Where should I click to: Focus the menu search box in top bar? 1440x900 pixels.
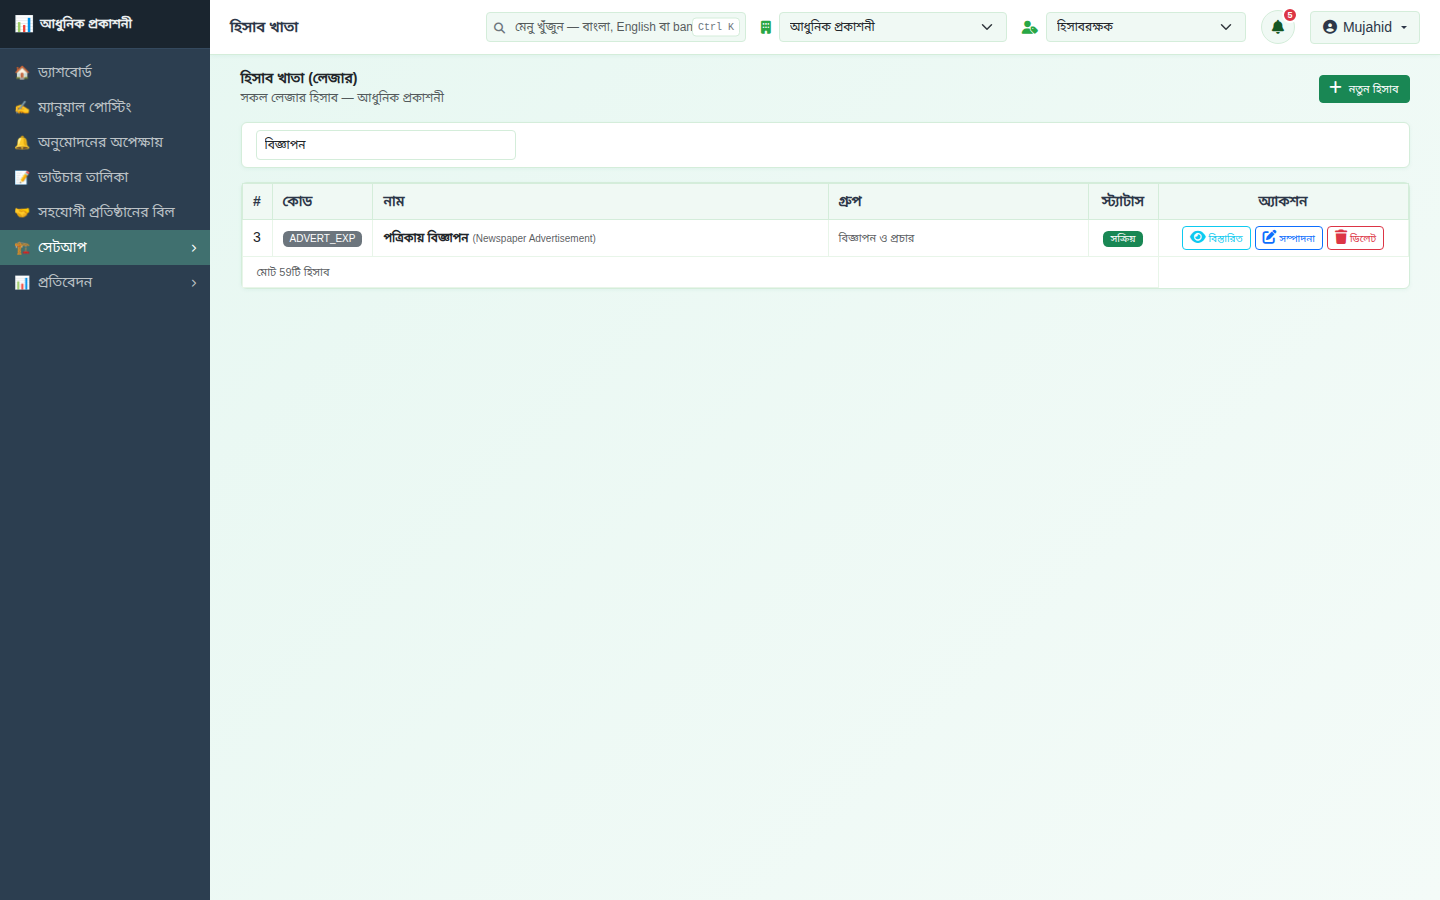click(616, 27)
